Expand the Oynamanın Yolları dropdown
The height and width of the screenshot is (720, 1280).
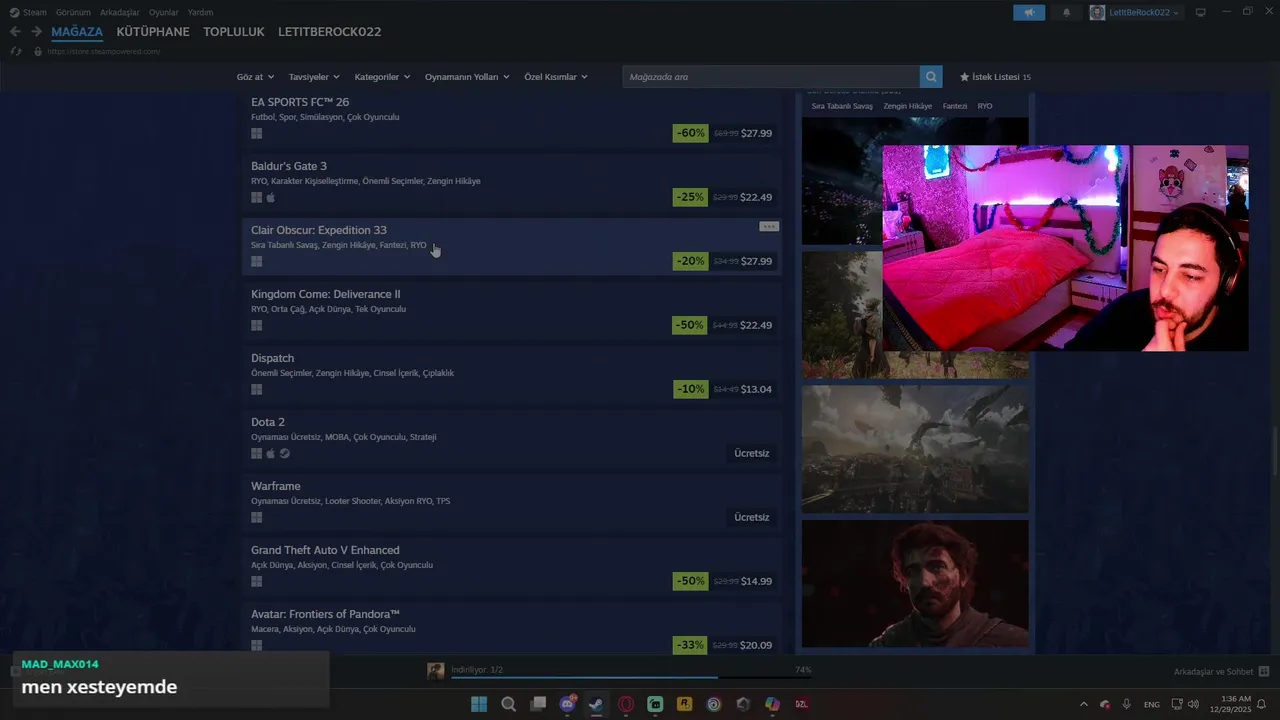[x=467, y=77]
